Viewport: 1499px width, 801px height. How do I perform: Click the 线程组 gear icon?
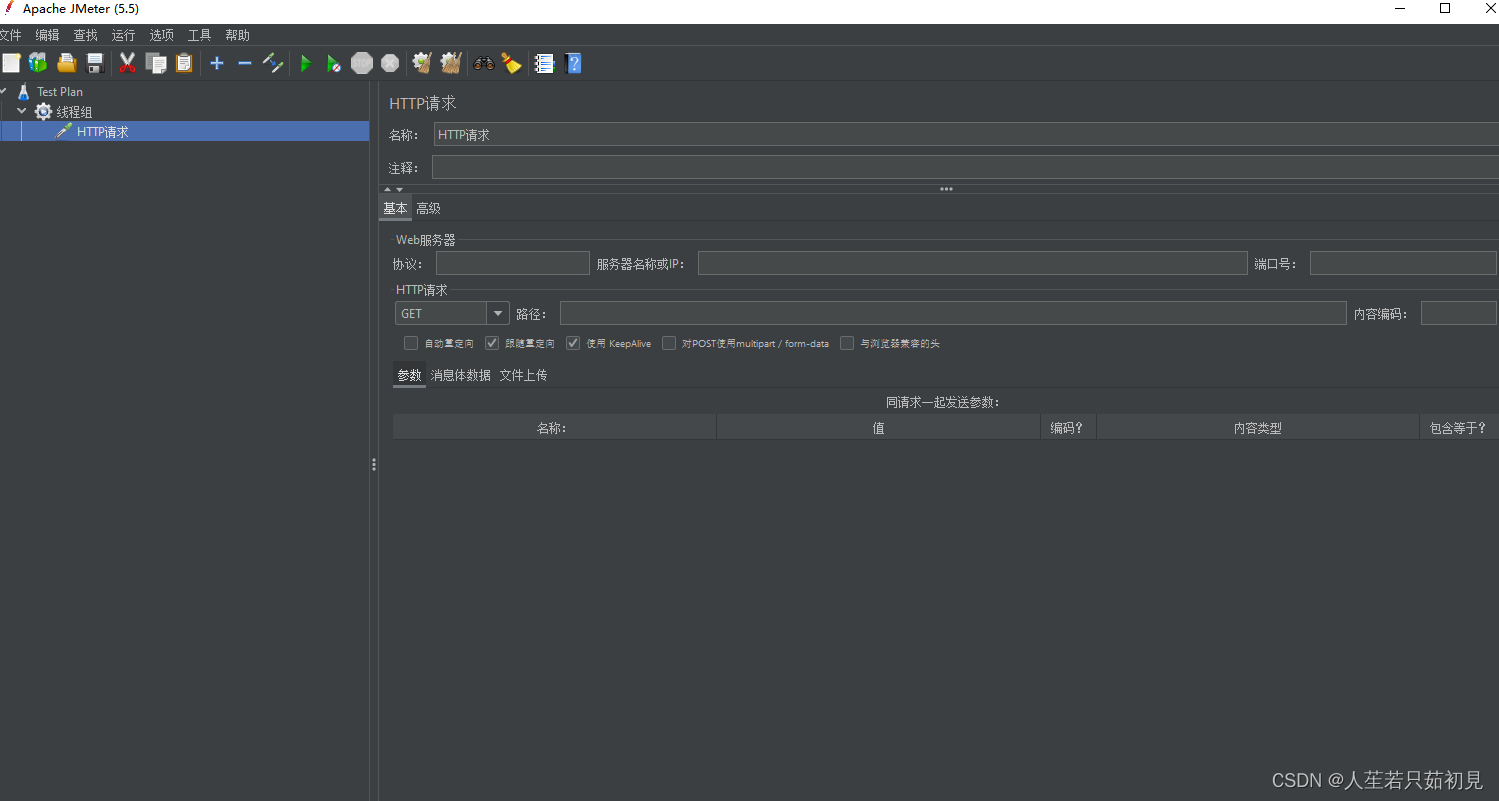click(43, 112)
